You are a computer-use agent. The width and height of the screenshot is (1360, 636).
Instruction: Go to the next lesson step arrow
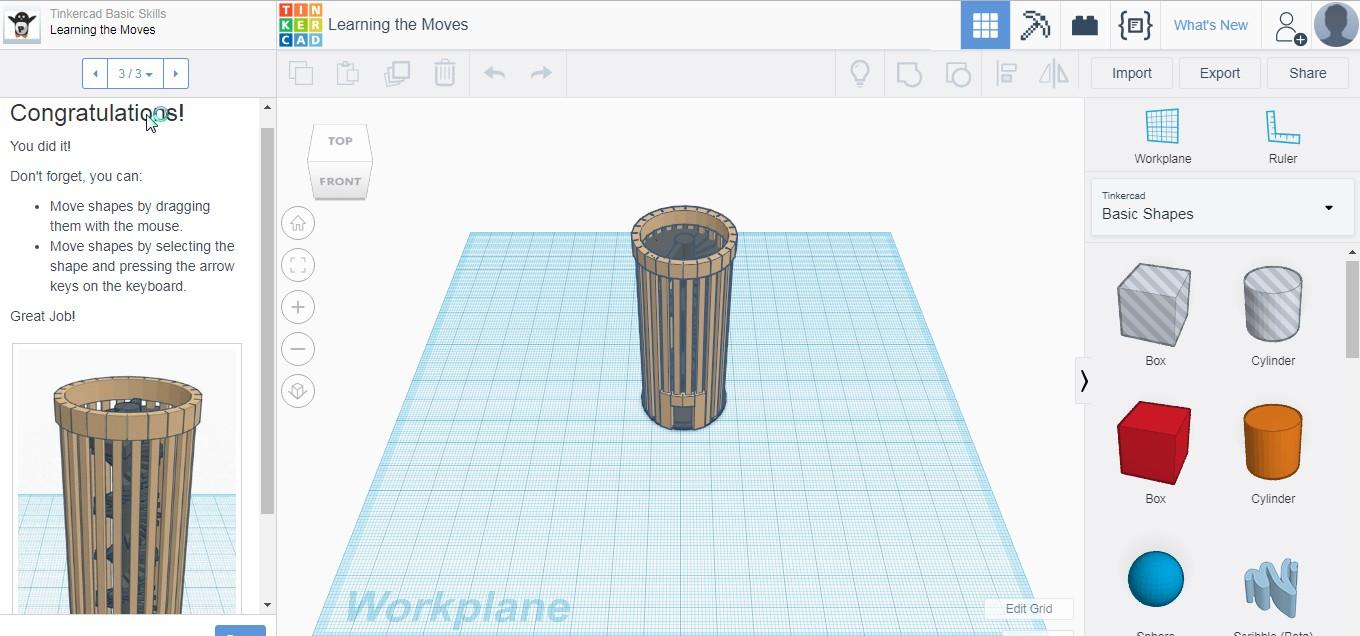(x=175, y=73)
